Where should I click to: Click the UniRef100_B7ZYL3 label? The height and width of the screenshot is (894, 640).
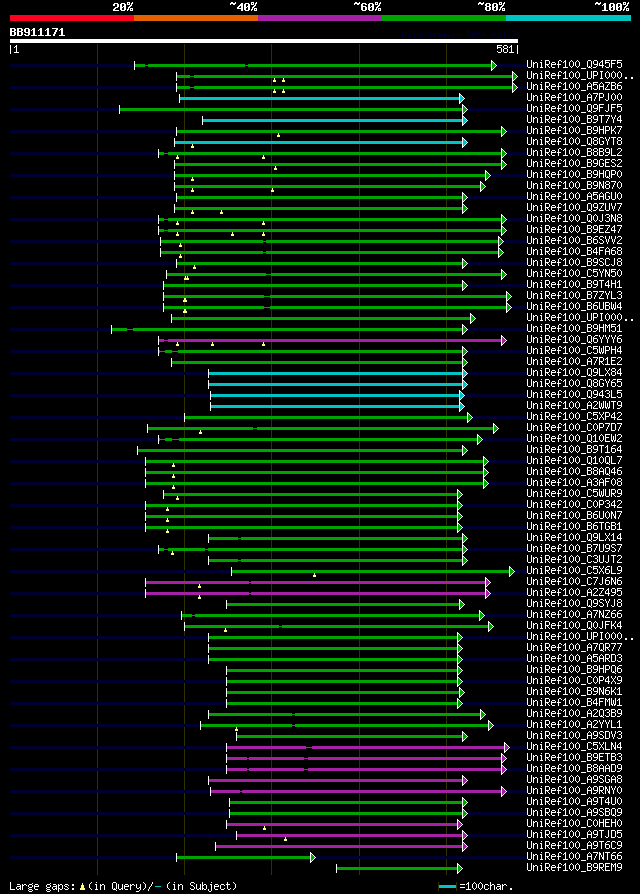pyautogui.click(x=574, y=295)
